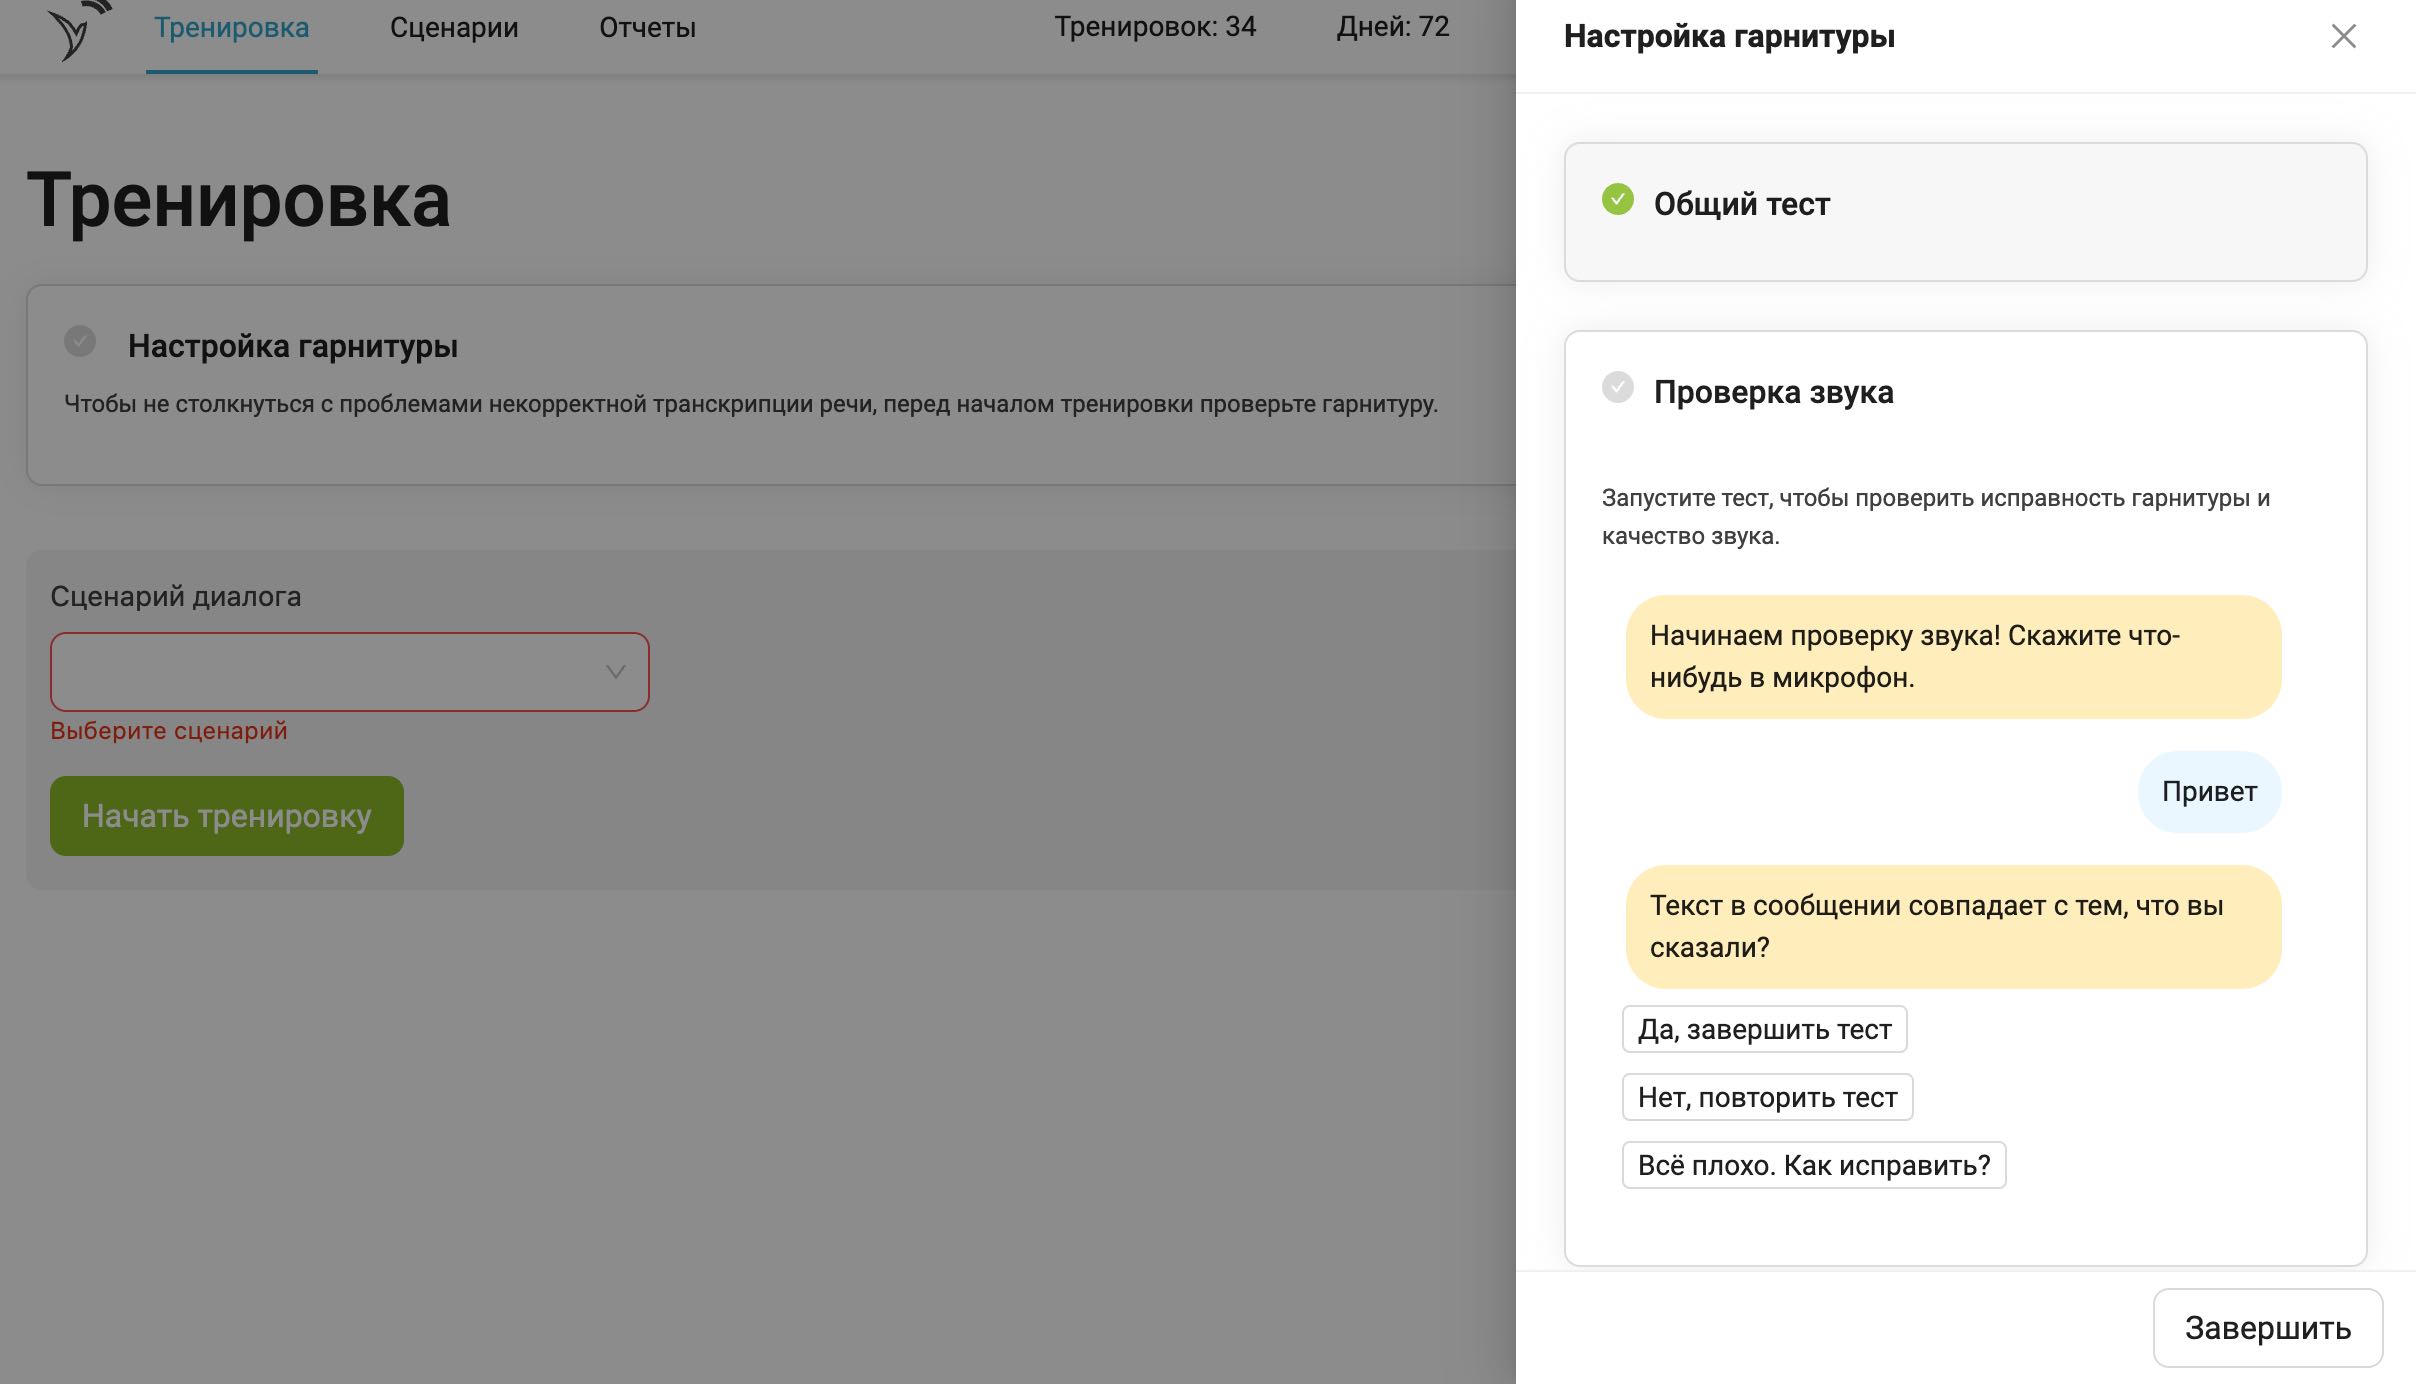2416x1385 pixels.
Task: Switch to the Сценарии tab
Action: (x=454, y=28)
